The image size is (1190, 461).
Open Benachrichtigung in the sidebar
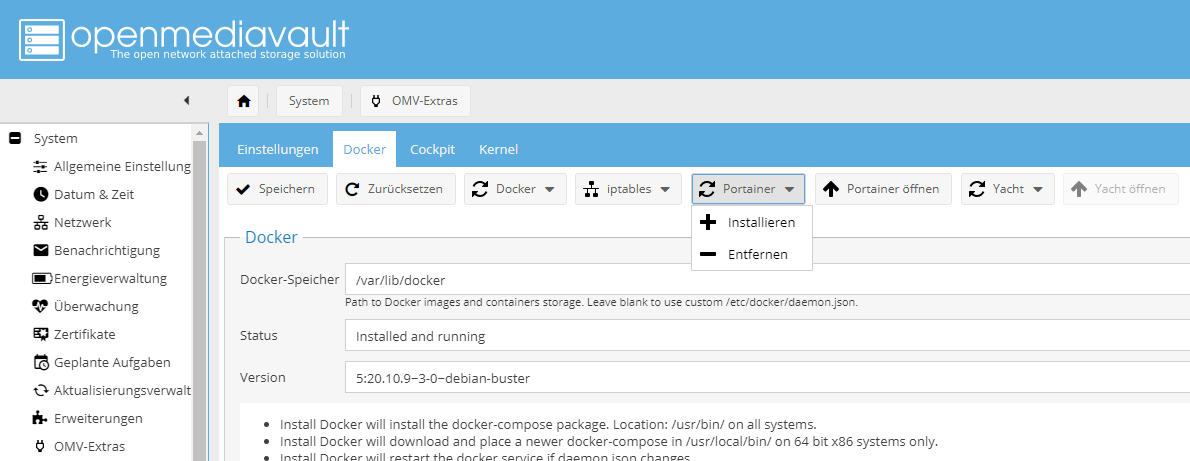pyautogui.click(x=106, y=250)
